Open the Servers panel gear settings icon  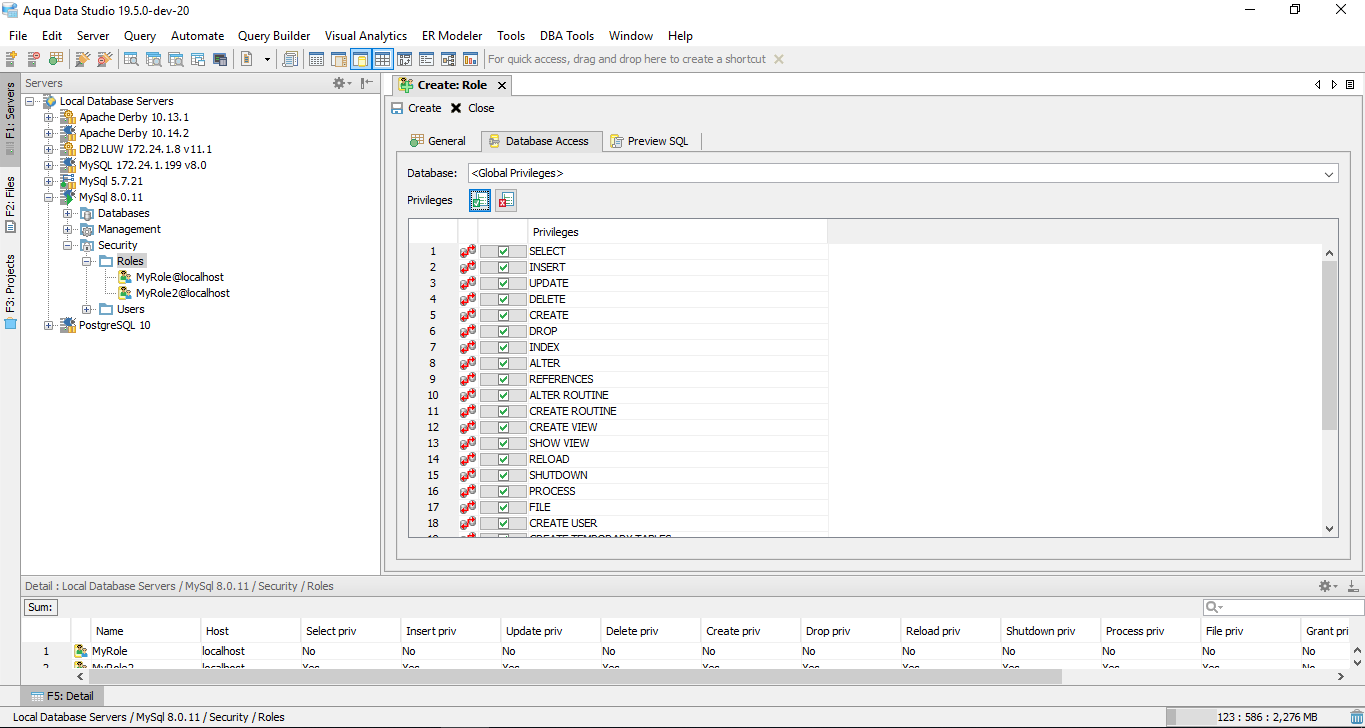[341, 83]
